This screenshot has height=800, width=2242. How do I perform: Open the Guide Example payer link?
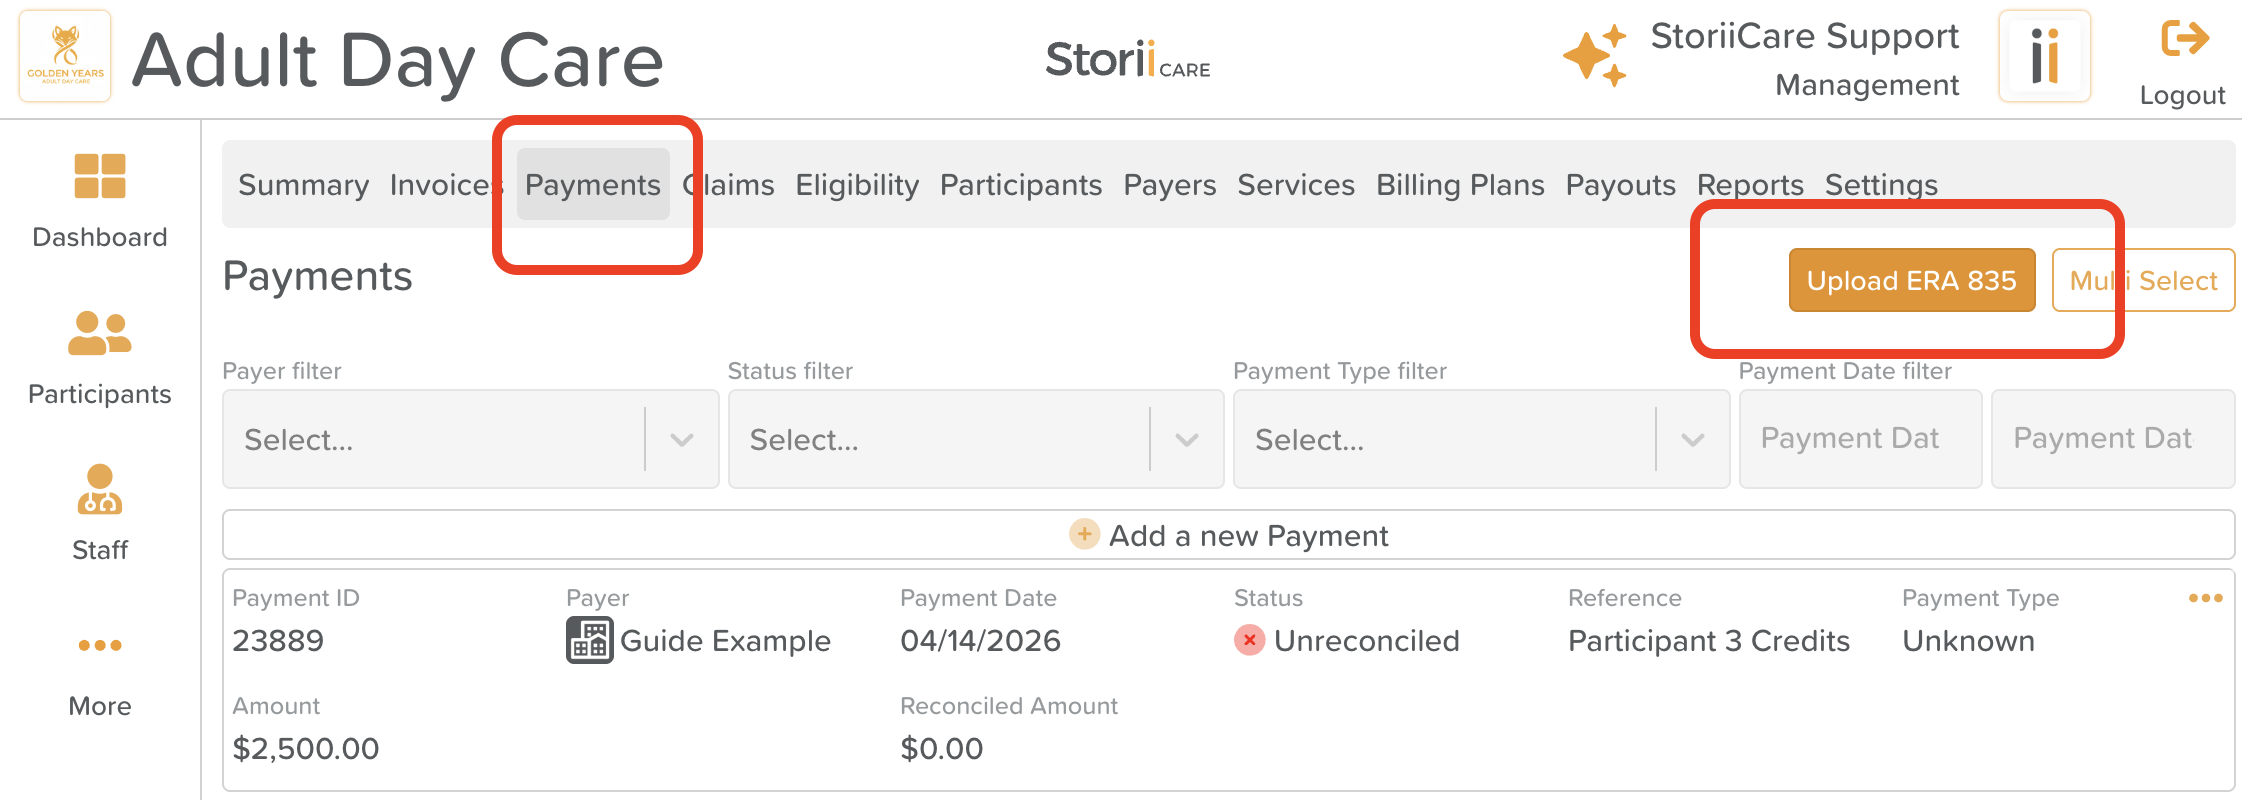pos(725,641)
